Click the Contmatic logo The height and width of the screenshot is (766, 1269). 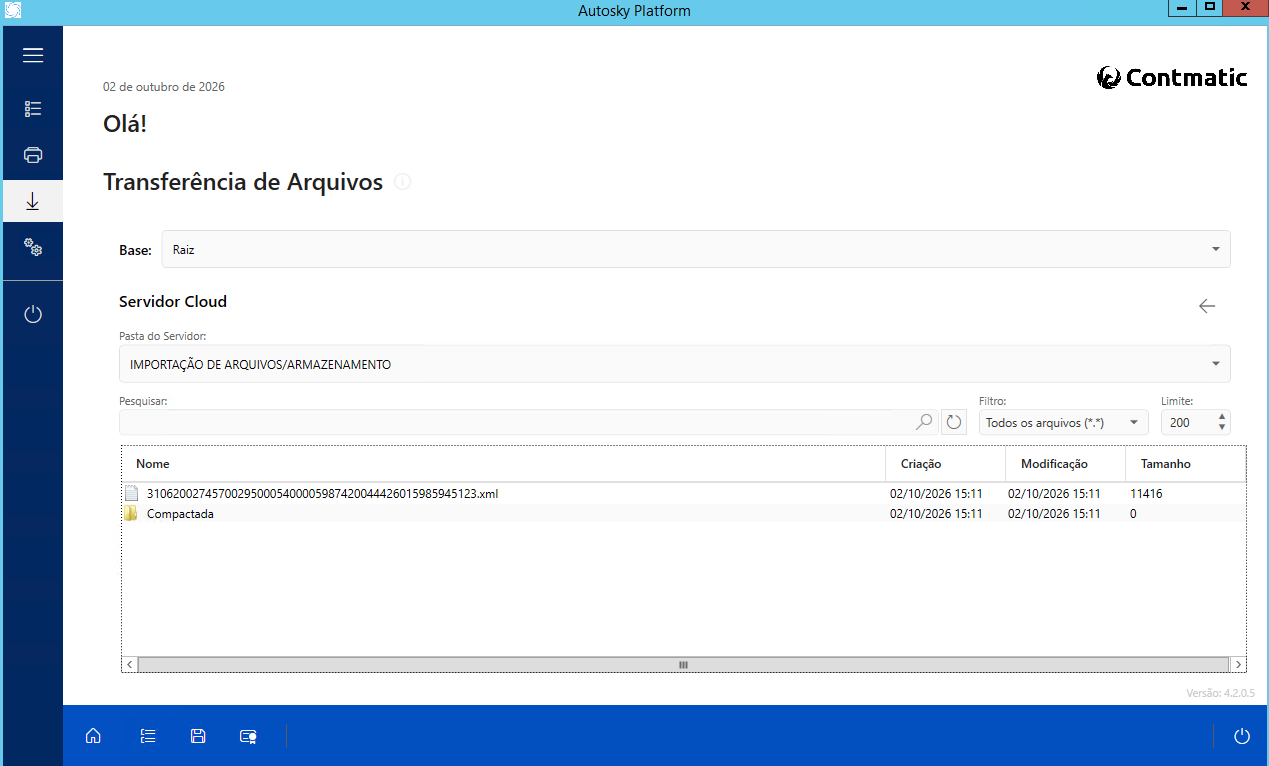(1172, 77)
